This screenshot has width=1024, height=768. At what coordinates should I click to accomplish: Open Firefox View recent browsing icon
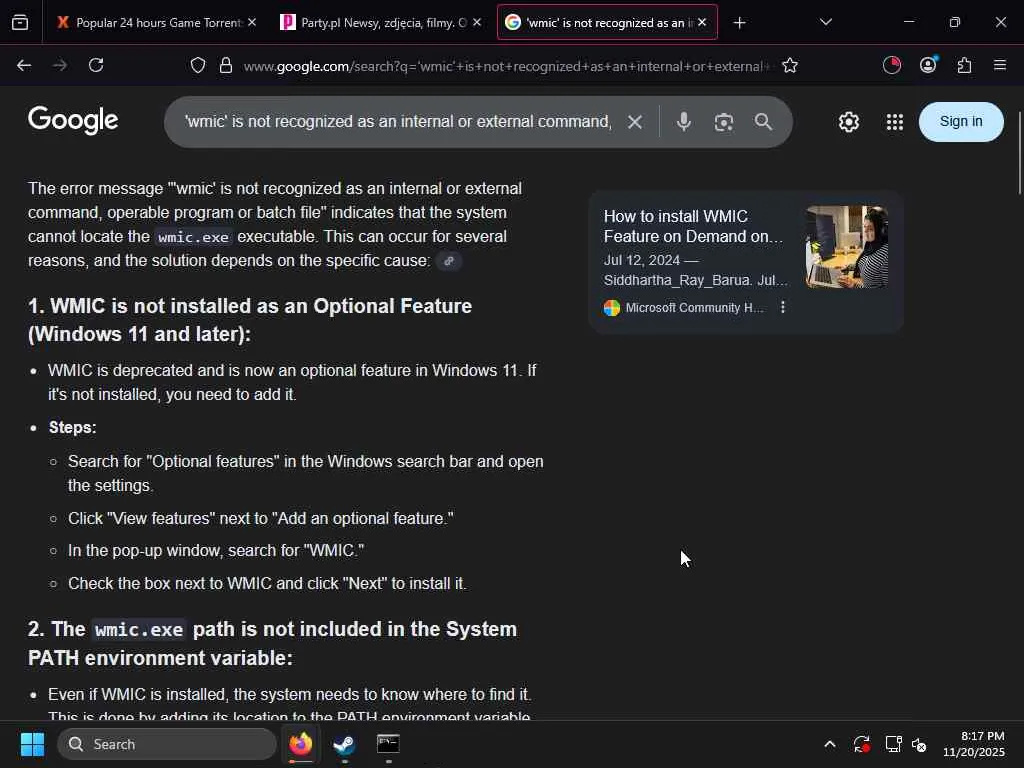[20, 22]
